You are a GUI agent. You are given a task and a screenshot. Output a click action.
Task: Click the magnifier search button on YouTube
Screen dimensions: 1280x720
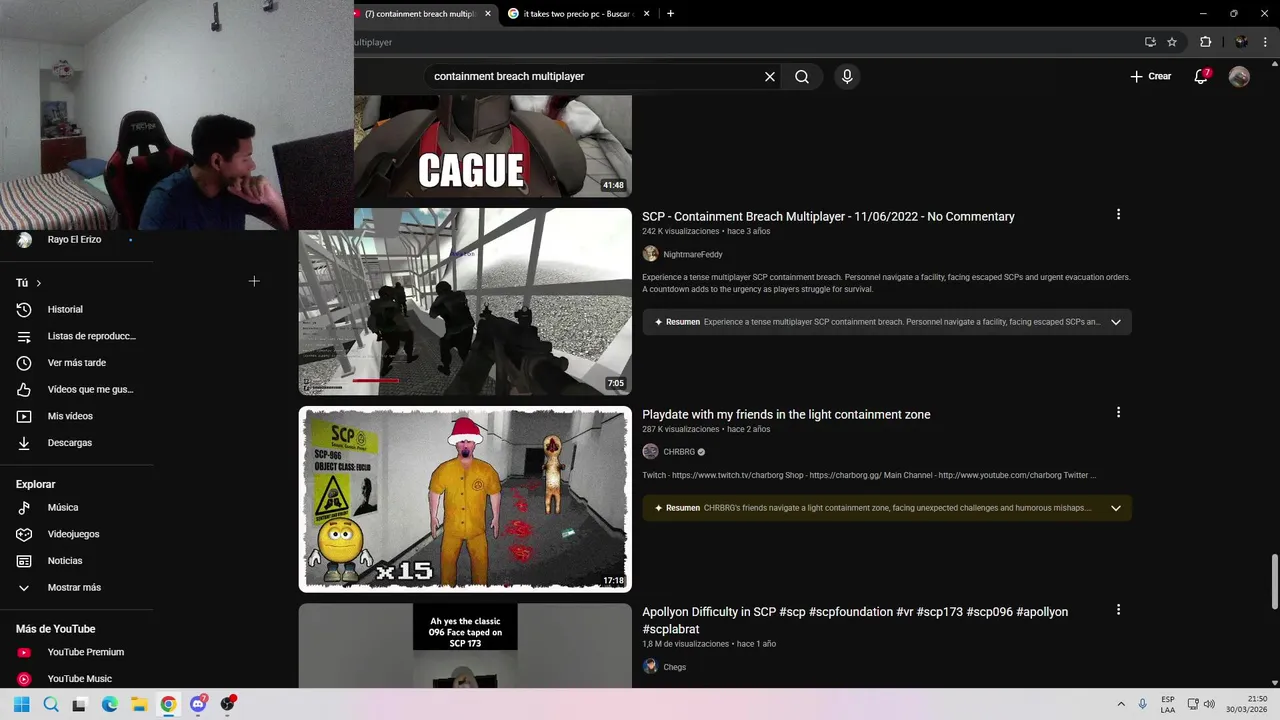coord(802,77)
